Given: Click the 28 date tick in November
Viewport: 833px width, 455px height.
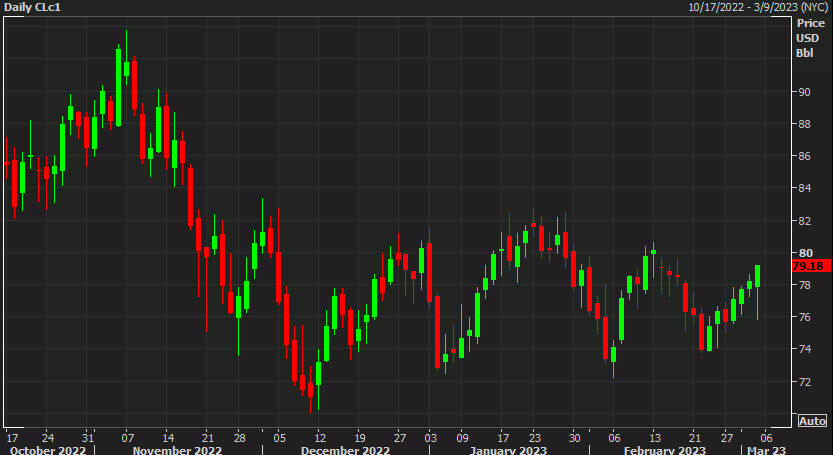Looking at the screenshot, I should (x=239, y=439).
